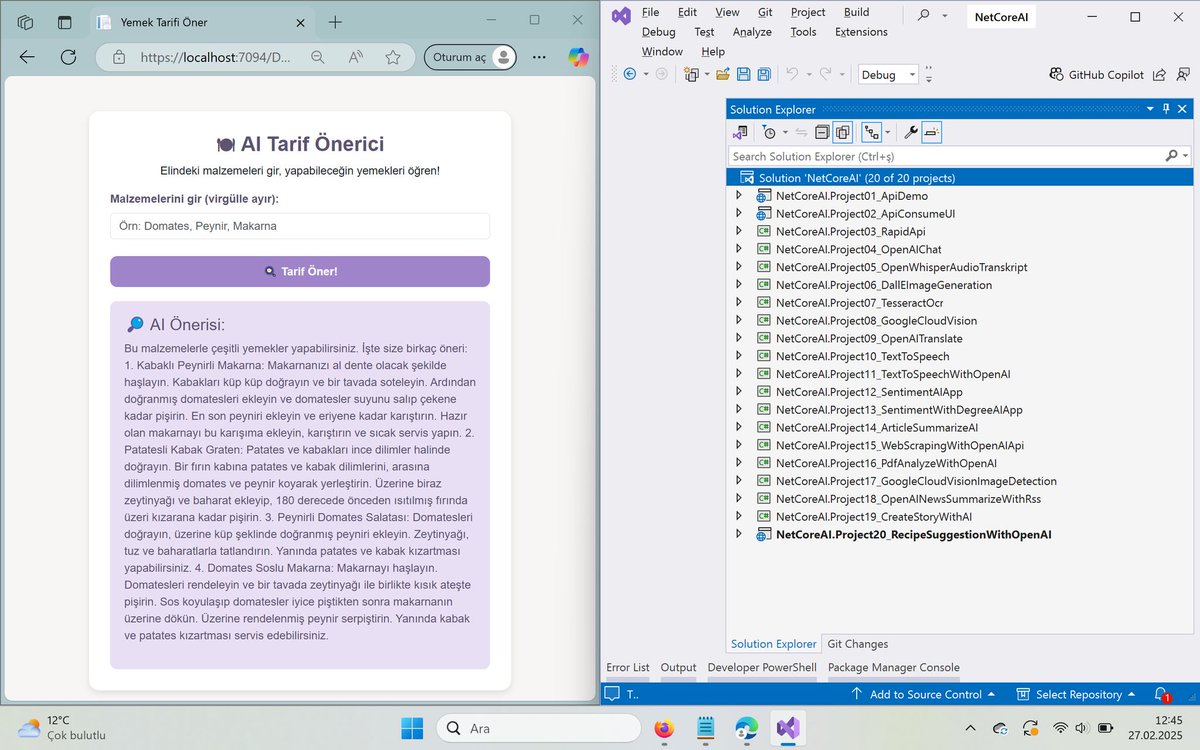Click the refresh button in Edge
Viewport: 1200px width, 750px height.
[x=68, y=58]
